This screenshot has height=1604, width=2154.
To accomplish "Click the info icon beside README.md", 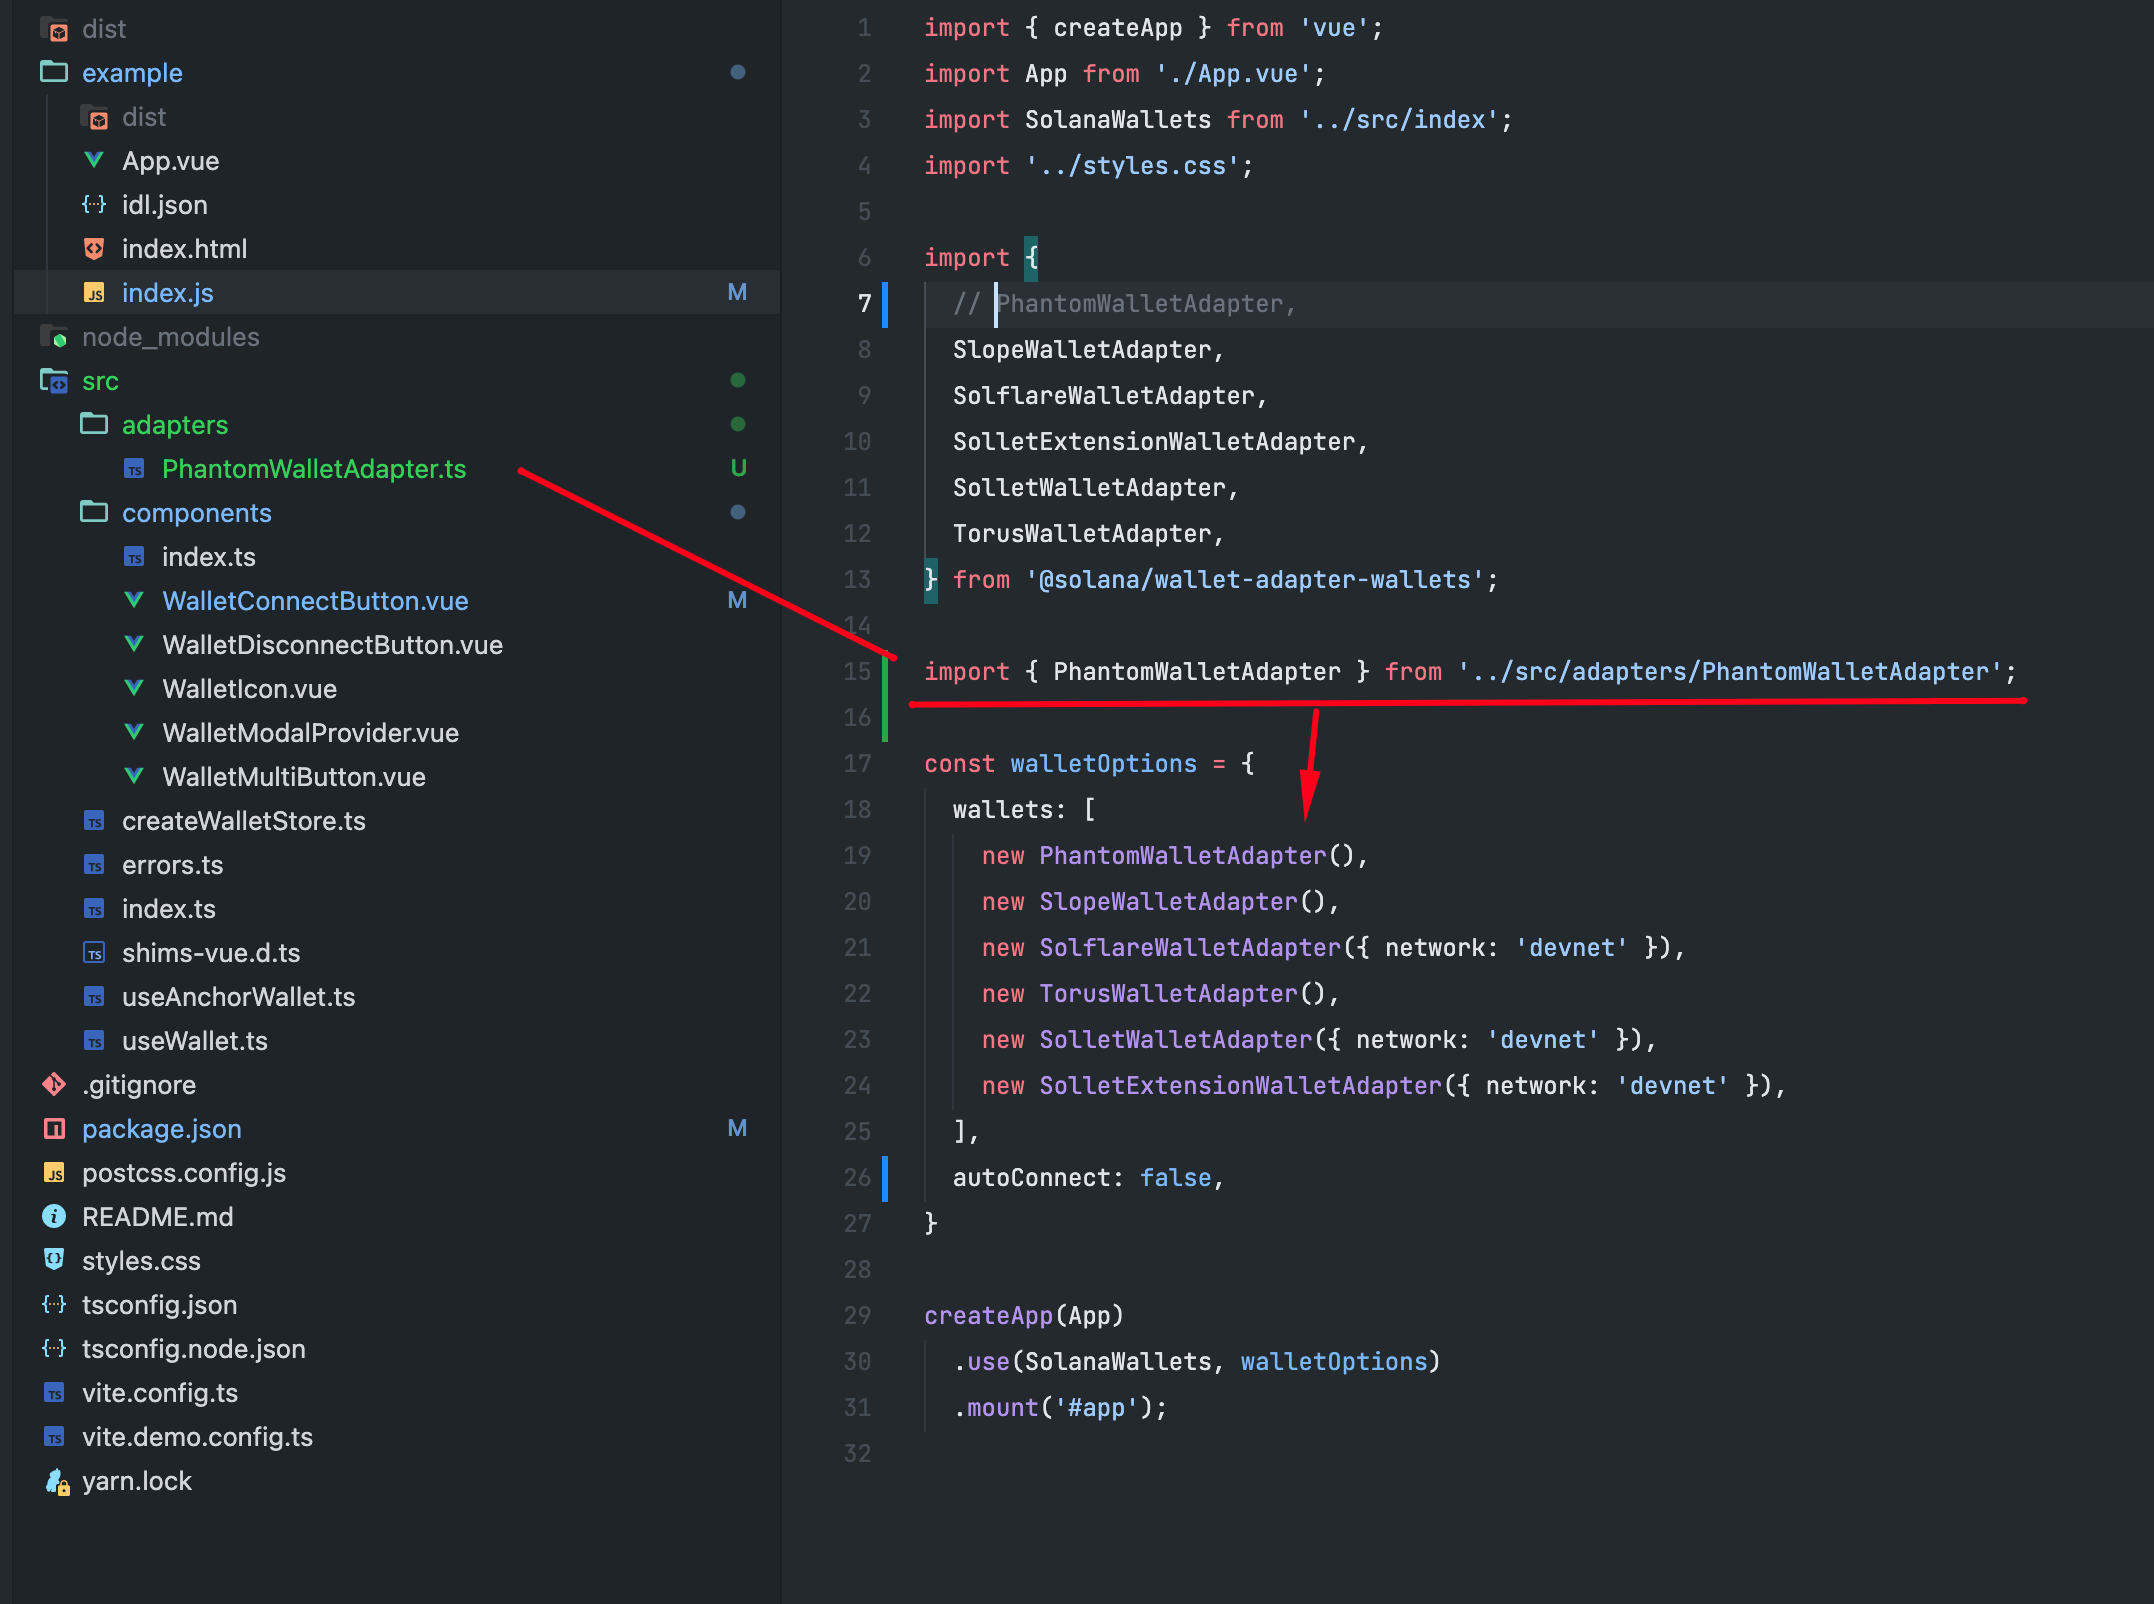I will 54,1216.
